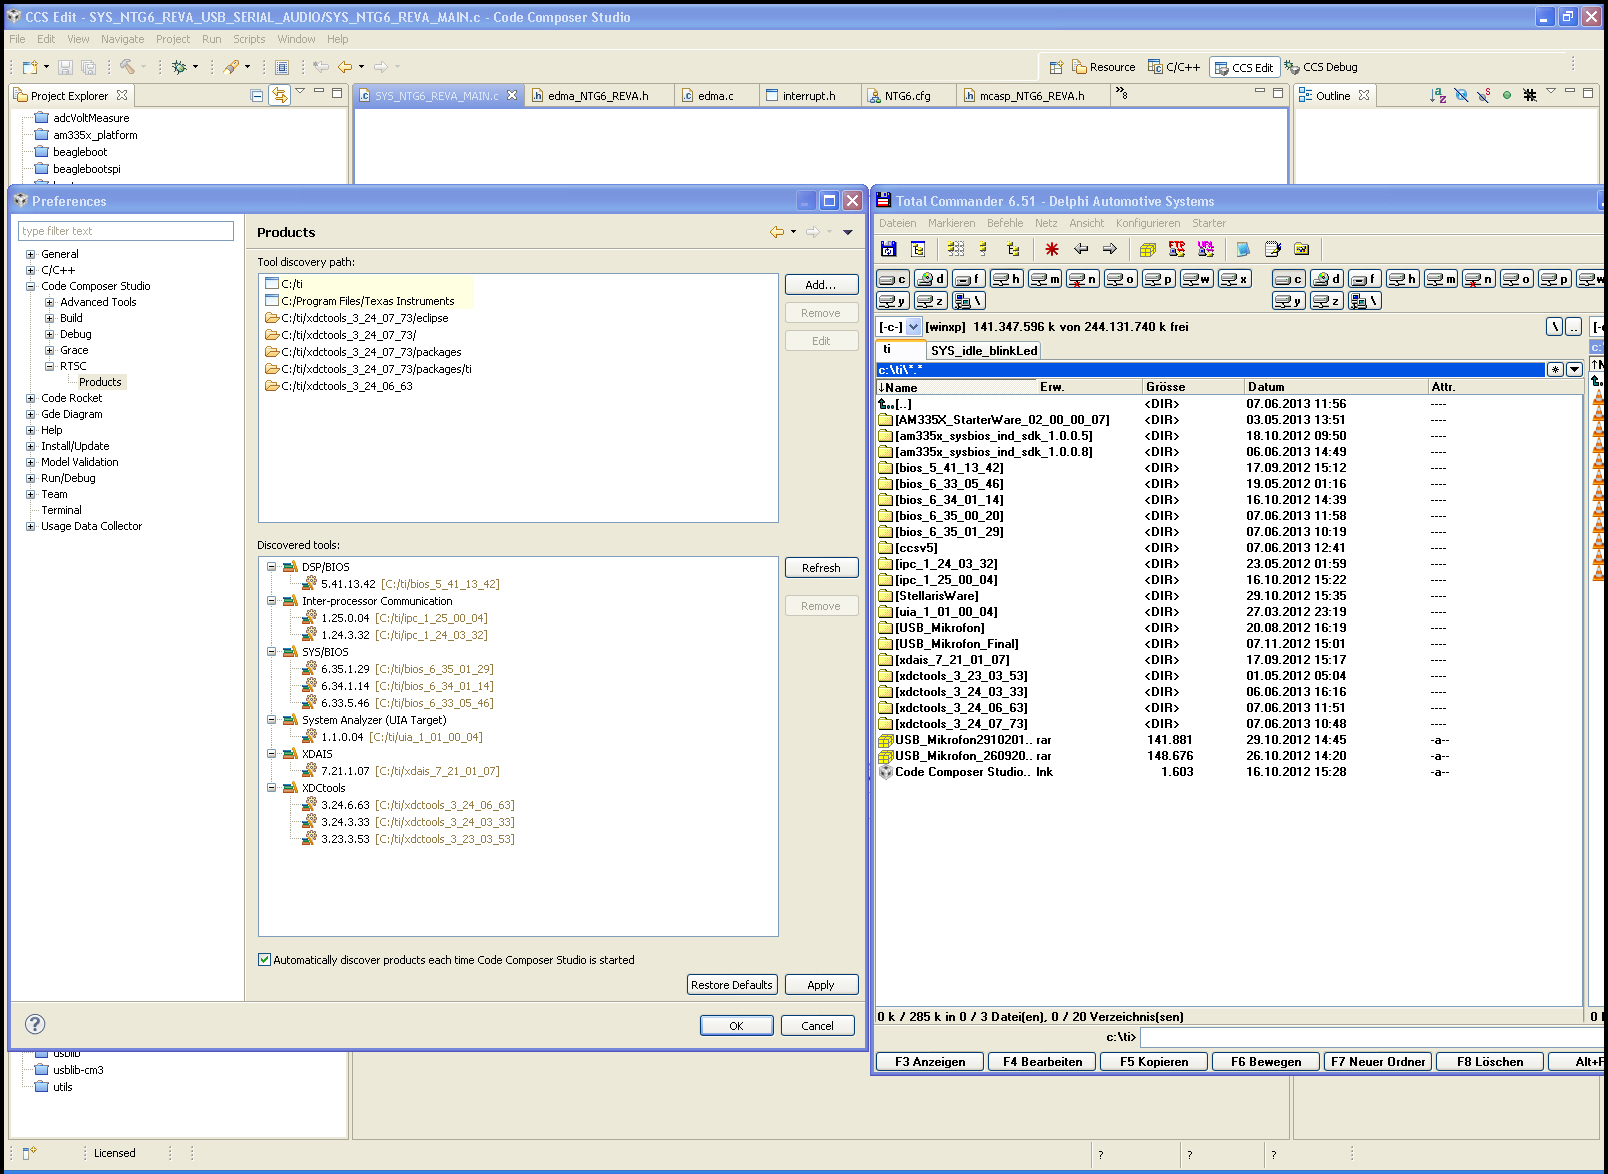Viewport: 1608px width, 1174px height.
Task: Collapse the SYS/BIOS discovered tools node
Action: tap(271, 652)
